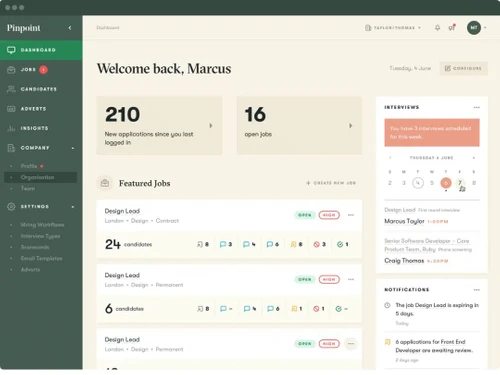Open Design Lead expiring notification
Viewport: 500px width, 375px height.
[432, 314]
